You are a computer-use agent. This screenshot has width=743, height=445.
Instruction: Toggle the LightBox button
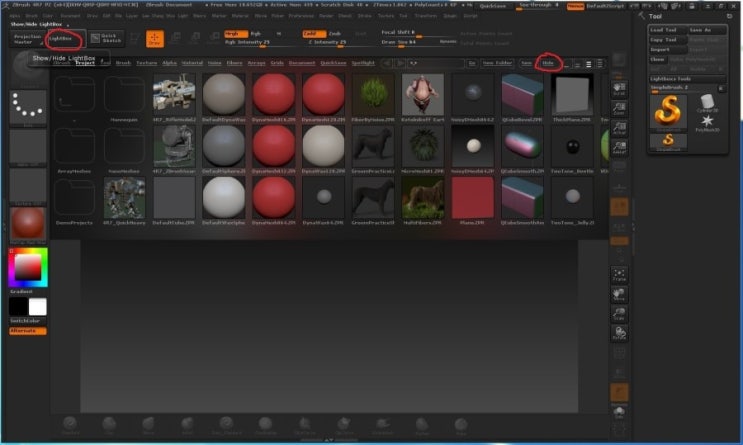pyautogui.click(x=66, y=39)
